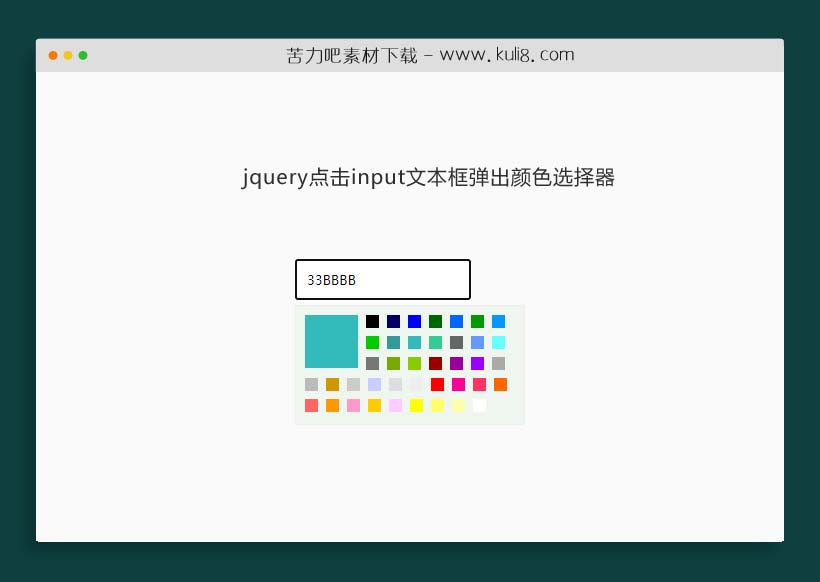Select the white swatch in the bottom row
Image resolution: width=820 pixels, height=582 pixels.
click(x=478, y=405)
